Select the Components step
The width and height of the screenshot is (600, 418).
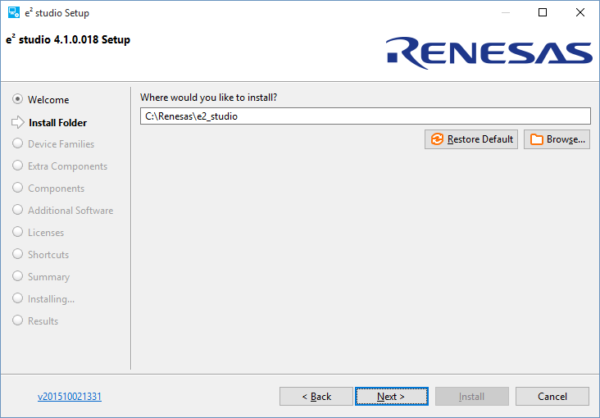pos(56,188)
